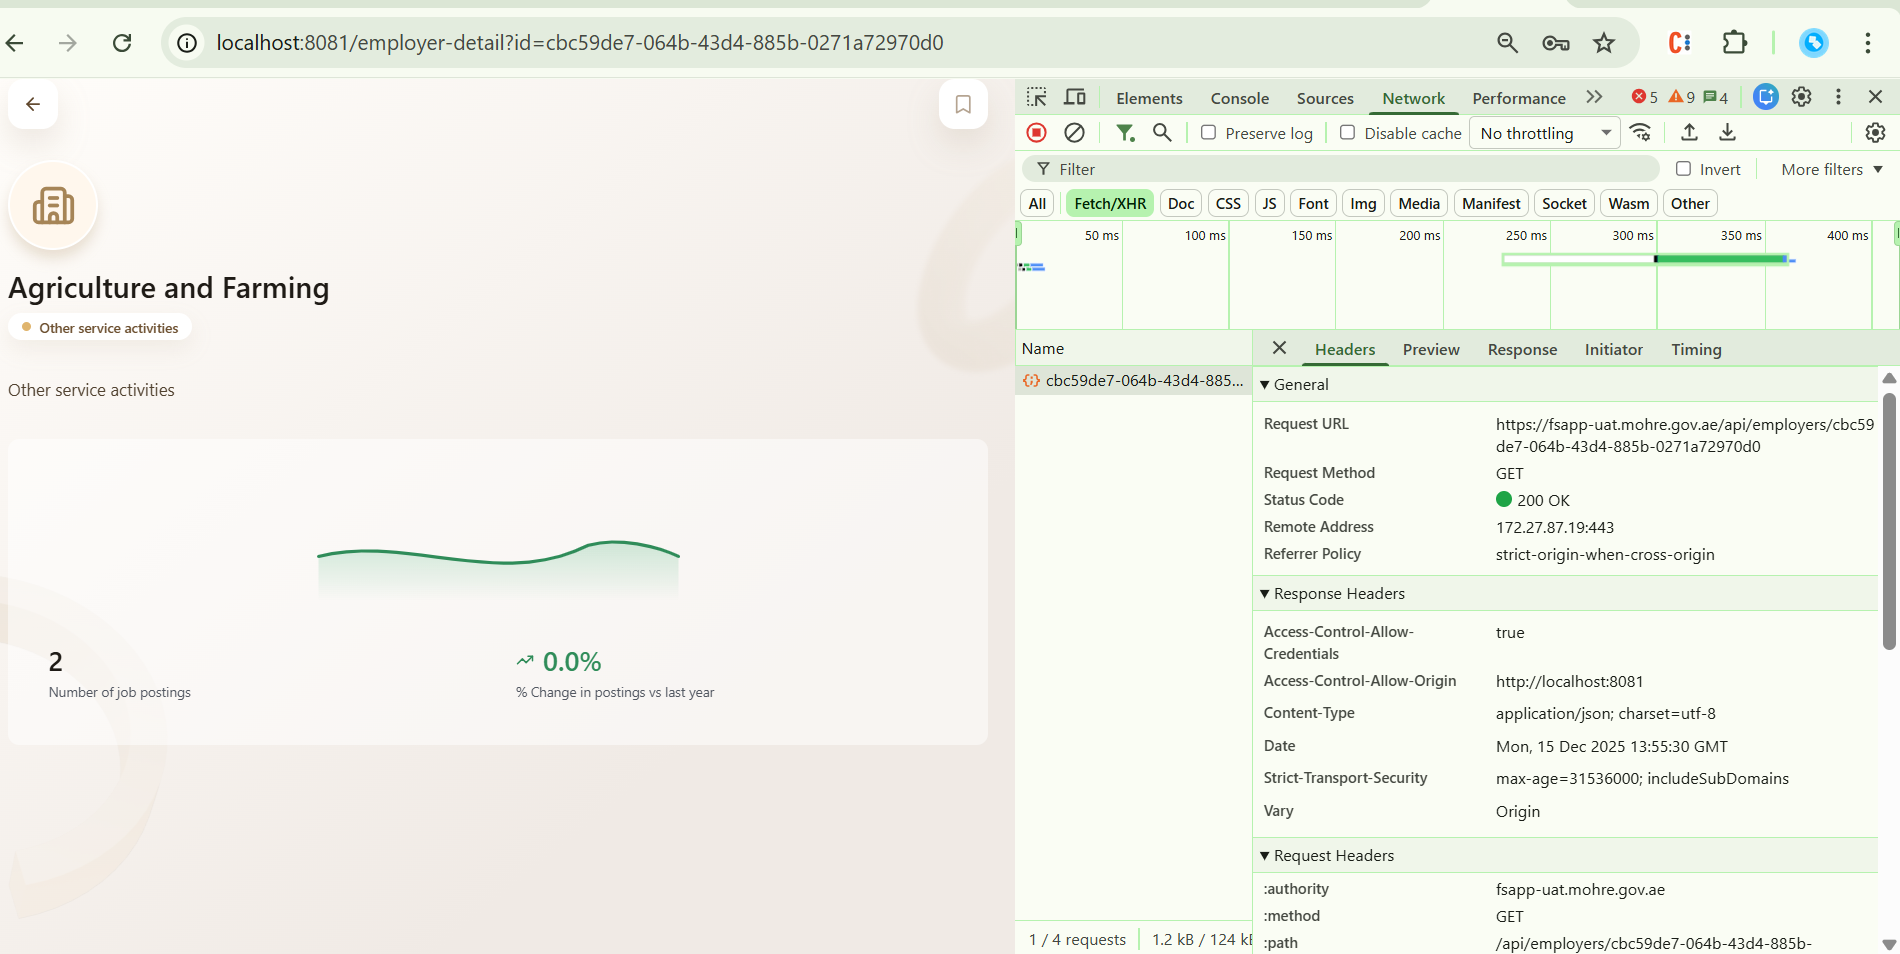The image size is (1900, 954).
Task: Switch to the Console tab
Action: coord(1240,98)
